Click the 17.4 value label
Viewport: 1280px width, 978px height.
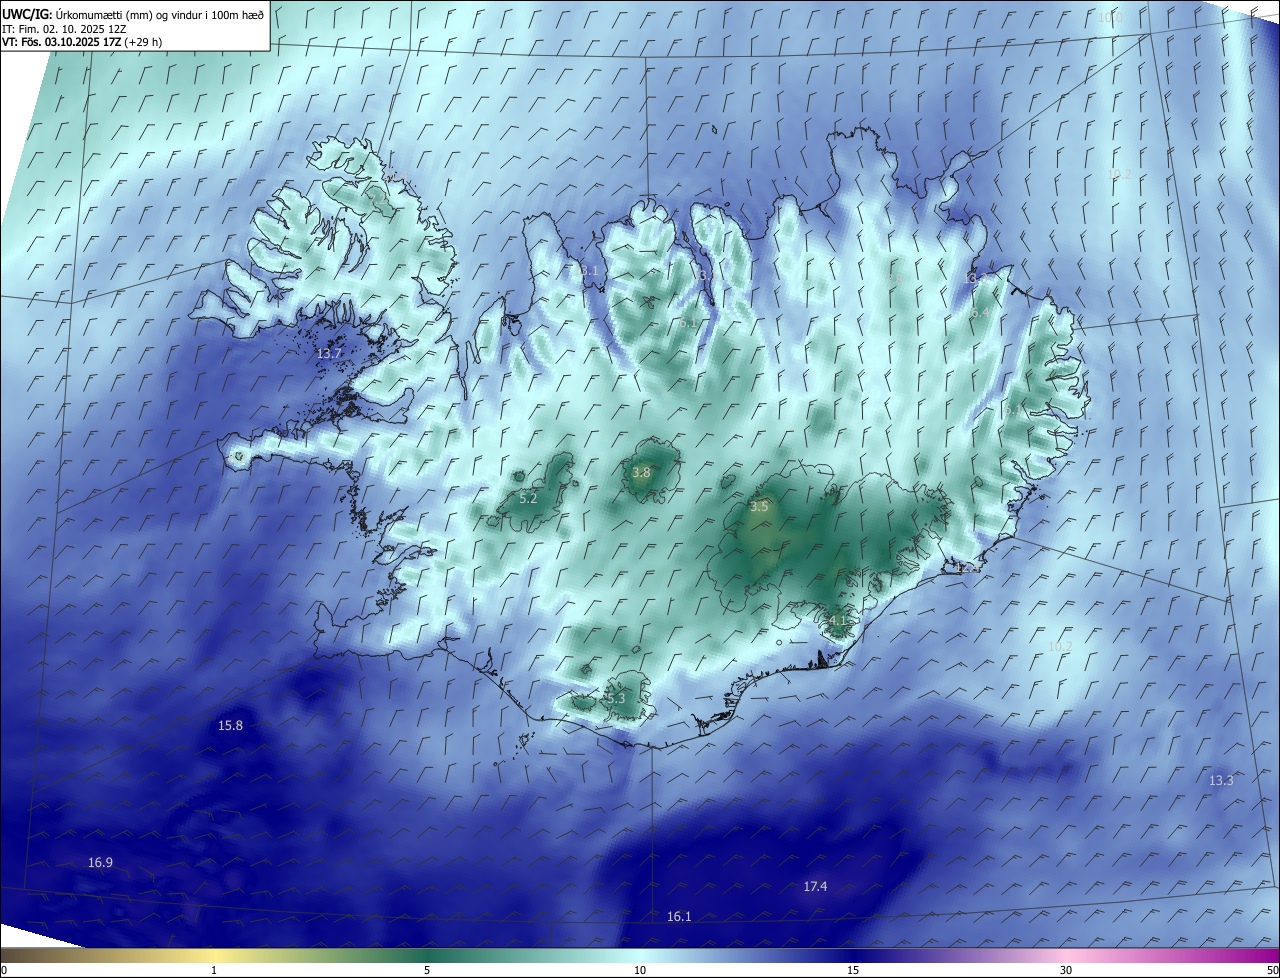[x=815, y=887]
